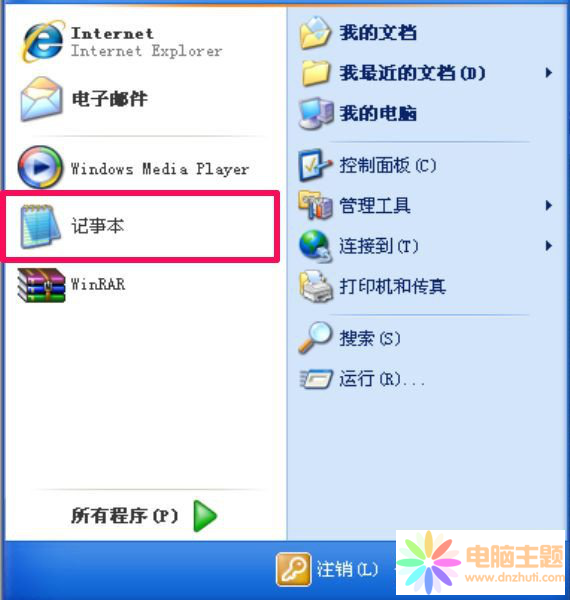Select 我最近的文档(D) menu entry

pos(426,73)
